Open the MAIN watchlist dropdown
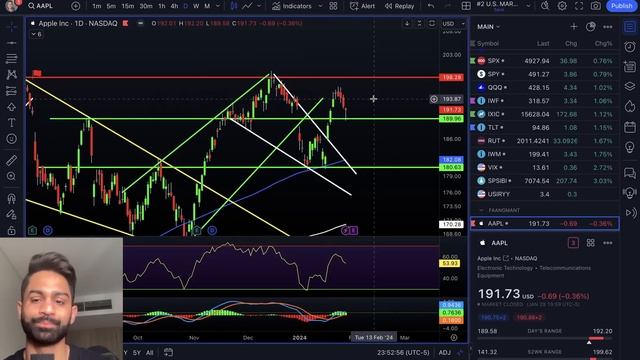 tap(488, 27)
